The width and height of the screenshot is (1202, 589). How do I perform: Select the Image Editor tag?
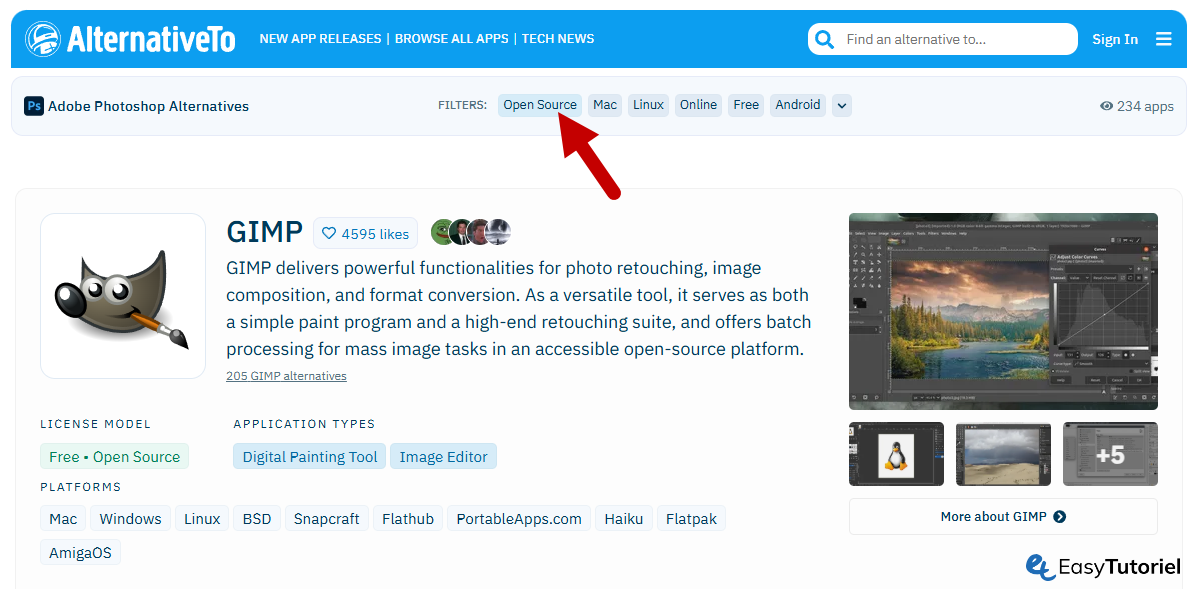443,457
